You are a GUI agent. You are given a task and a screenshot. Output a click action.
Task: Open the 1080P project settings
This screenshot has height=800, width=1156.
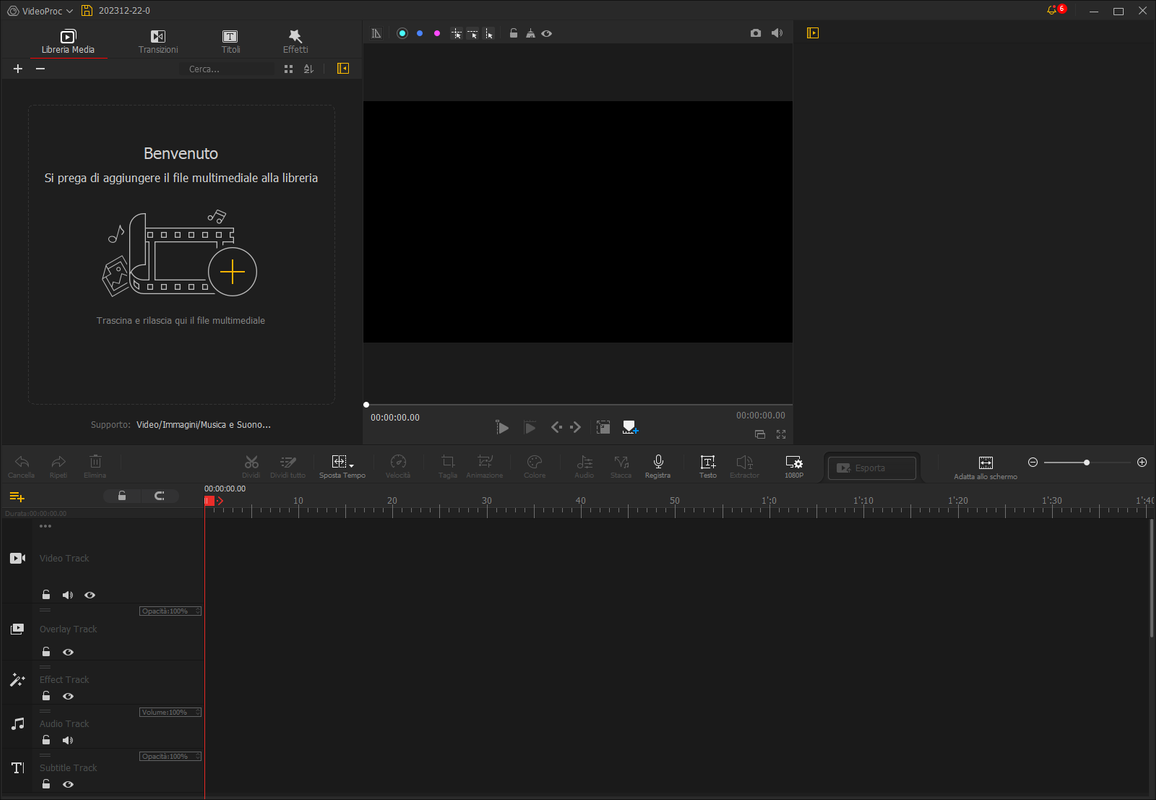(x=794, y=467)
